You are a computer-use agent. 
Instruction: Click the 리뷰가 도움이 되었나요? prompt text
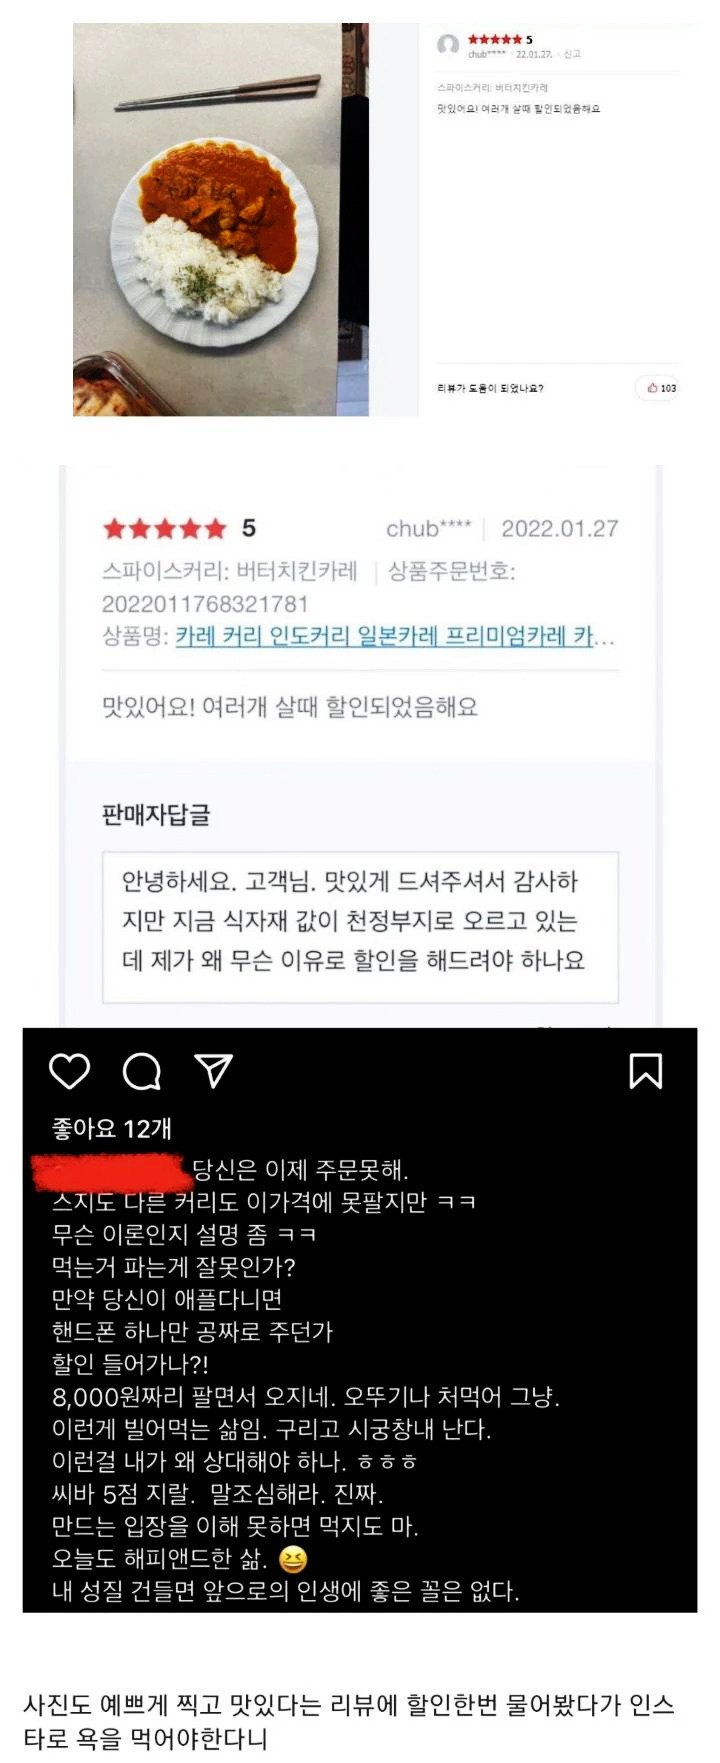click(490, 388)
